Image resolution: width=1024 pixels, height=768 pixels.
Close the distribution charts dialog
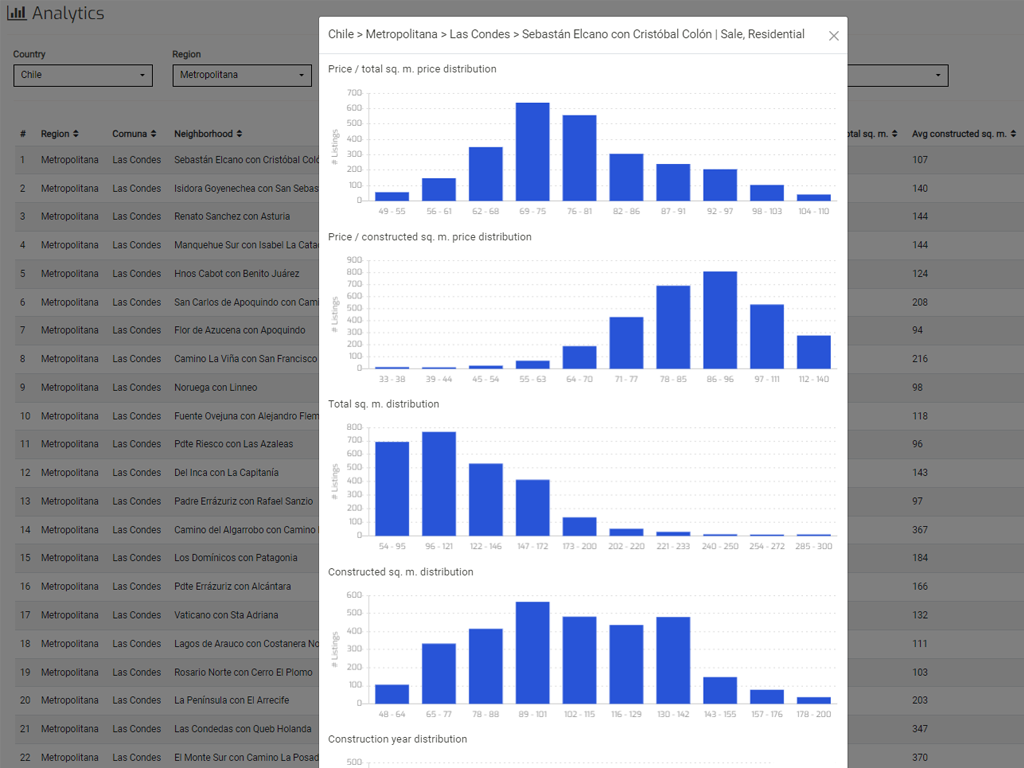833,36
